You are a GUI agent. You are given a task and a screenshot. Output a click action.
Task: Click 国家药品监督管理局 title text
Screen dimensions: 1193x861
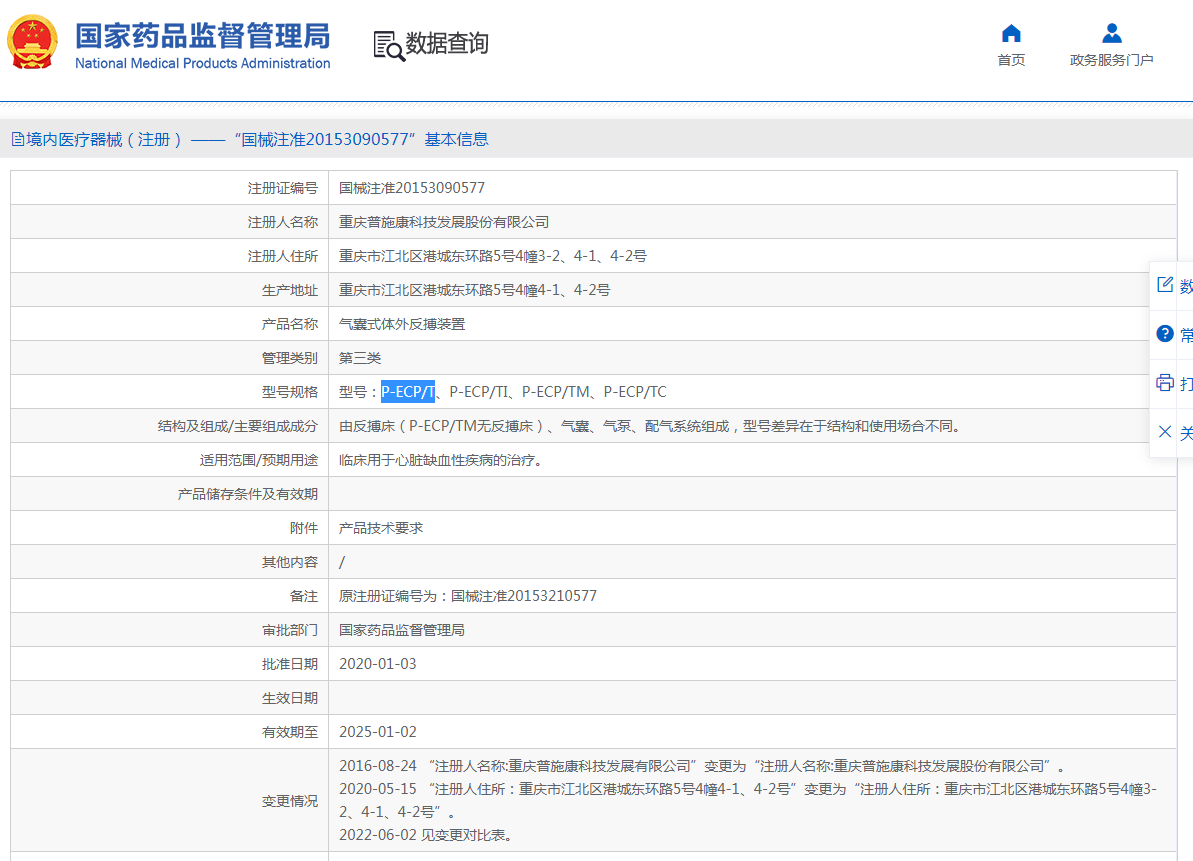coord(202,36)
